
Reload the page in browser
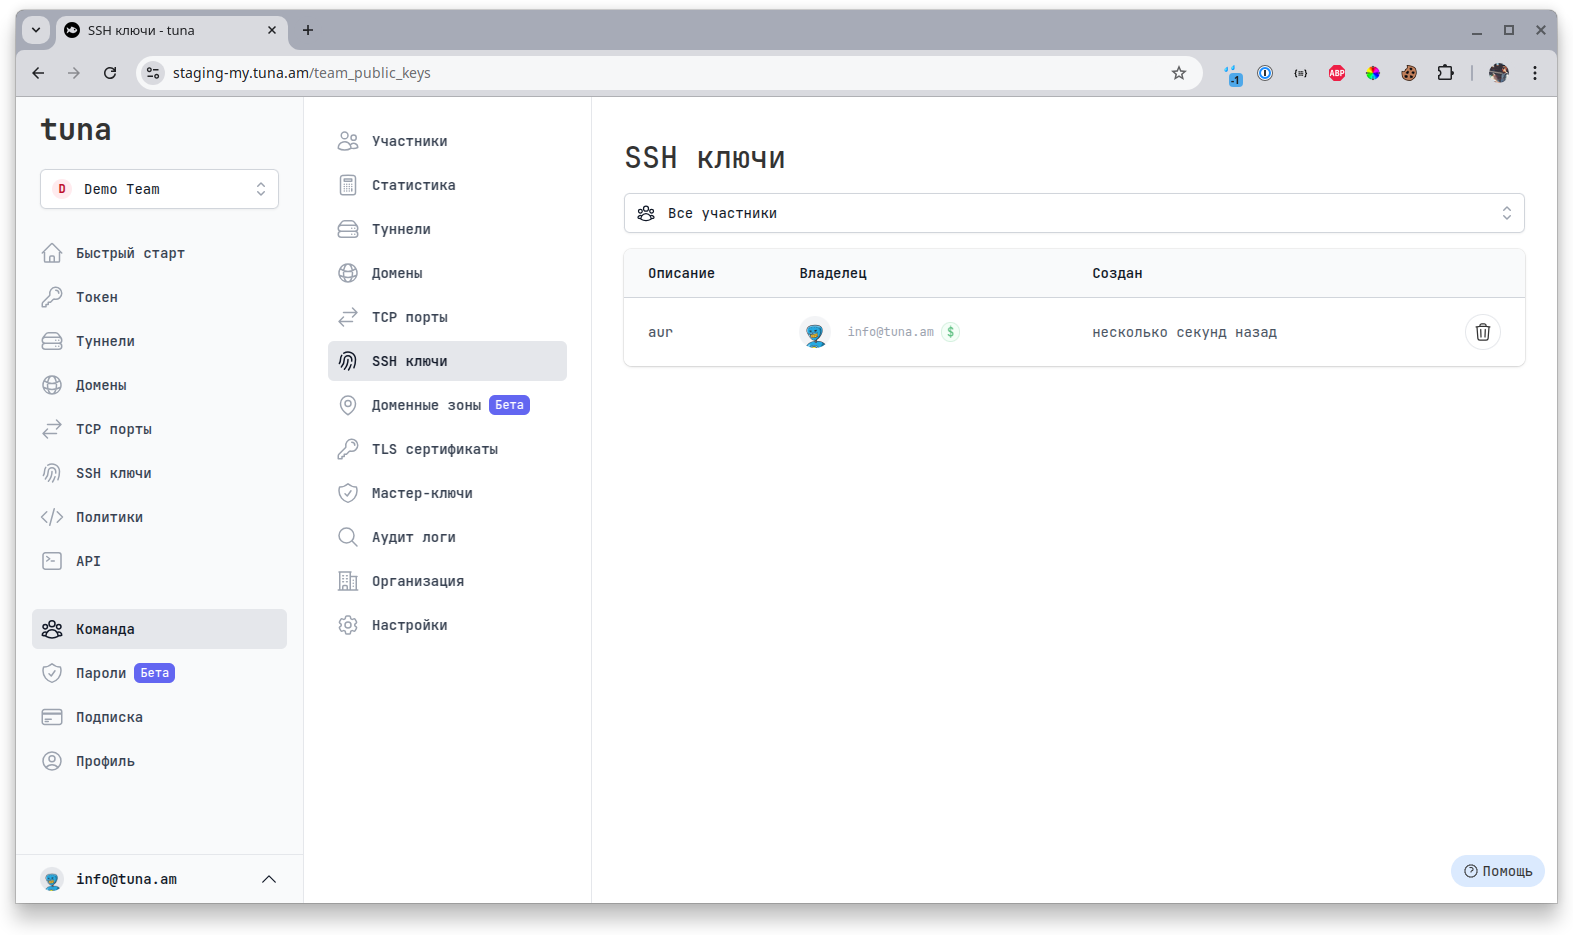[110, 73]
